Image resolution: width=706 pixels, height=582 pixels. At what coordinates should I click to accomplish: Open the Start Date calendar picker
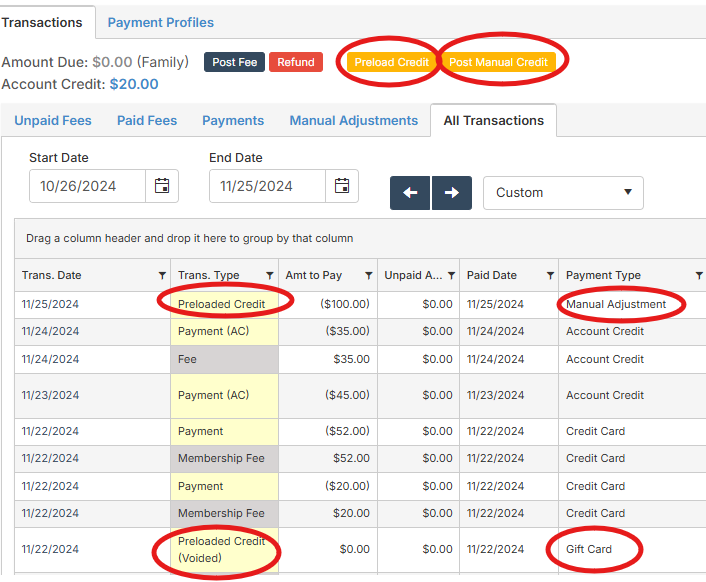tap(162, 186)
